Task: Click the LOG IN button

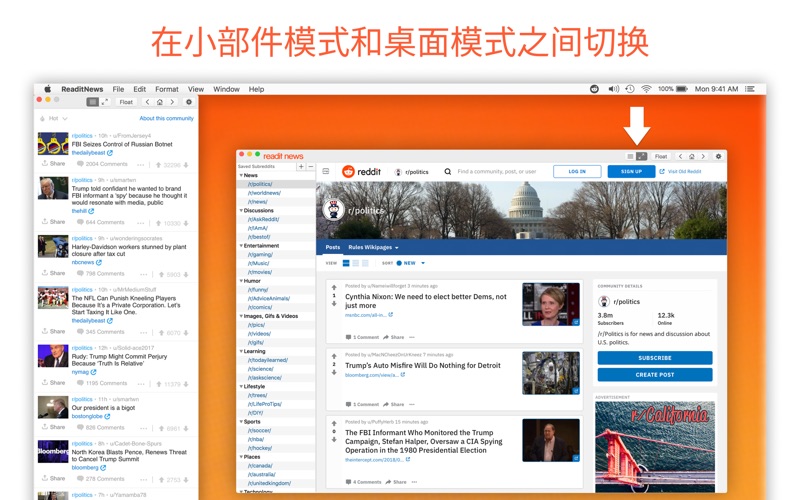Action: coord(577,171)
